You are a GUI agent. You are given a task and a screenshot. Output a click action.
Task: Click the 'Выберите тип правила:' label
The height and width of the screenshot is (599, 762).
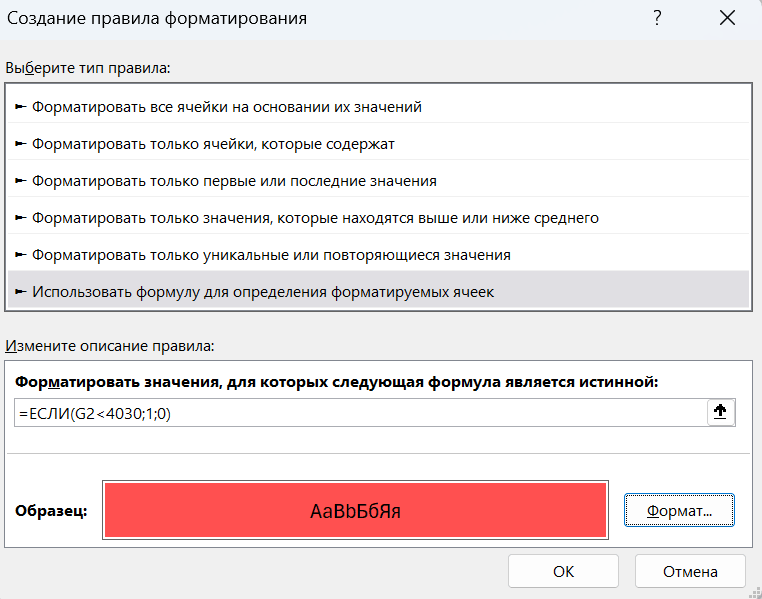[x=88, y=68]
